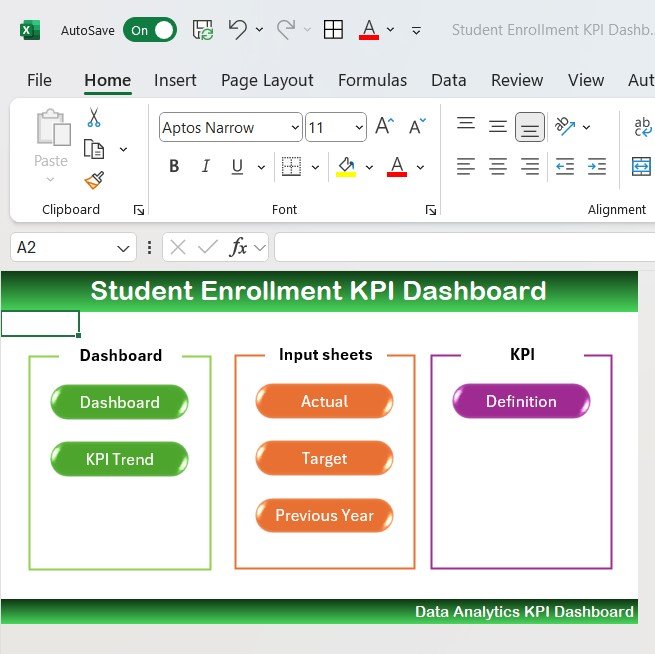The height and width of the screenshot is (654, 655).
Task: Align text left
Action: 466,166
